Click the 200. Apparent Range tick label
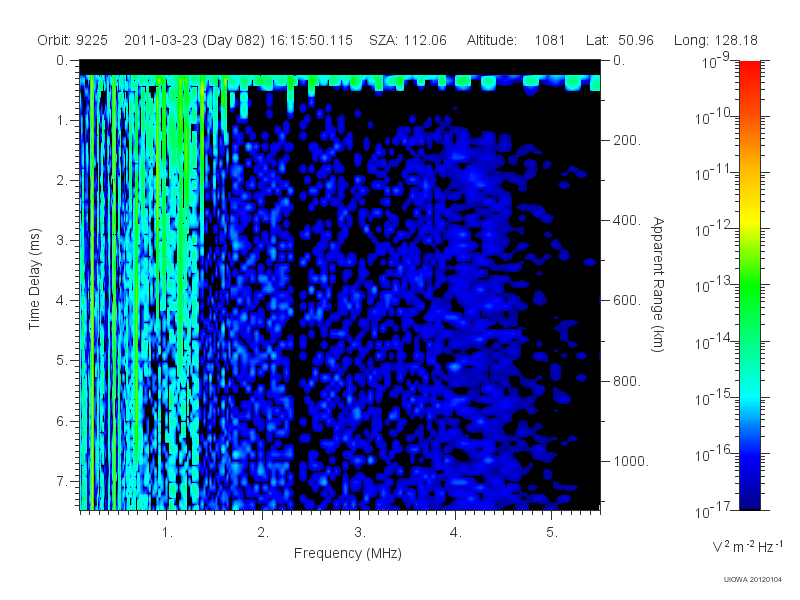The width and height of the screenshot is (800, 600). [x=627, y=140]
